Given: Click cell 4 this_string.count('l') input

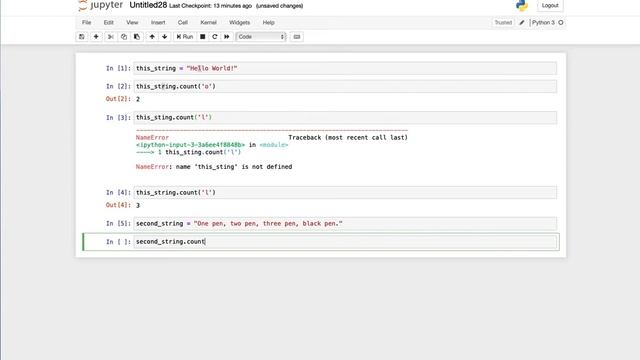Looking at the screenshot, I should pos(345,192).
